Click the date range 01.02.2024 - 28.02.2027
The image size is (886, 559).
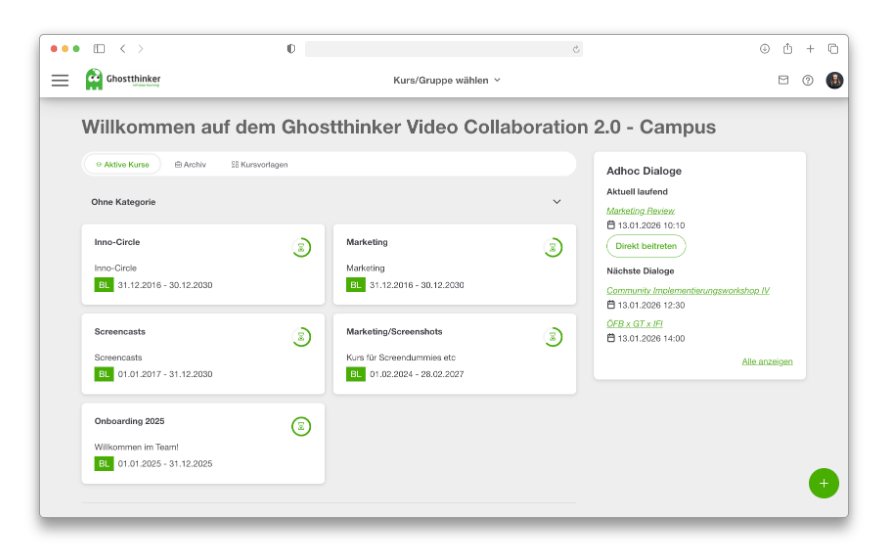coord(416,374)
